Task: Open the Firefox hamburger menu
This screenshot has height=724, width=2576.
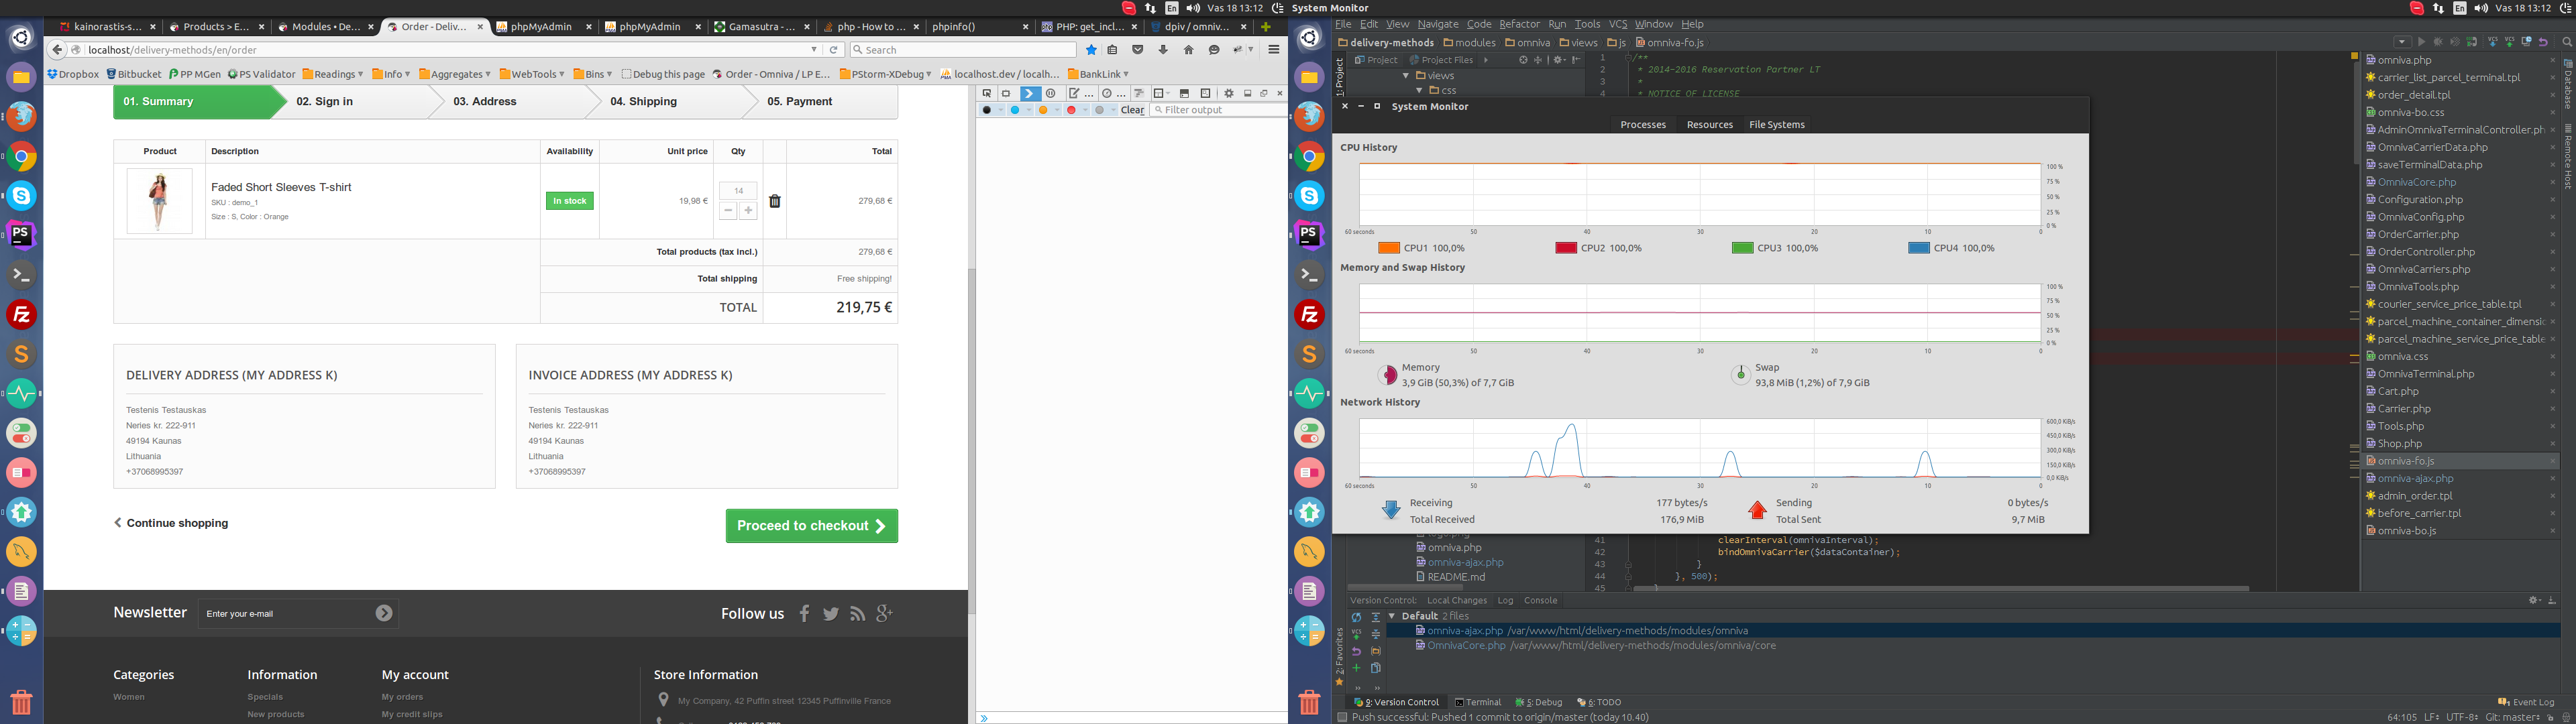Action: click(1273, 50)
